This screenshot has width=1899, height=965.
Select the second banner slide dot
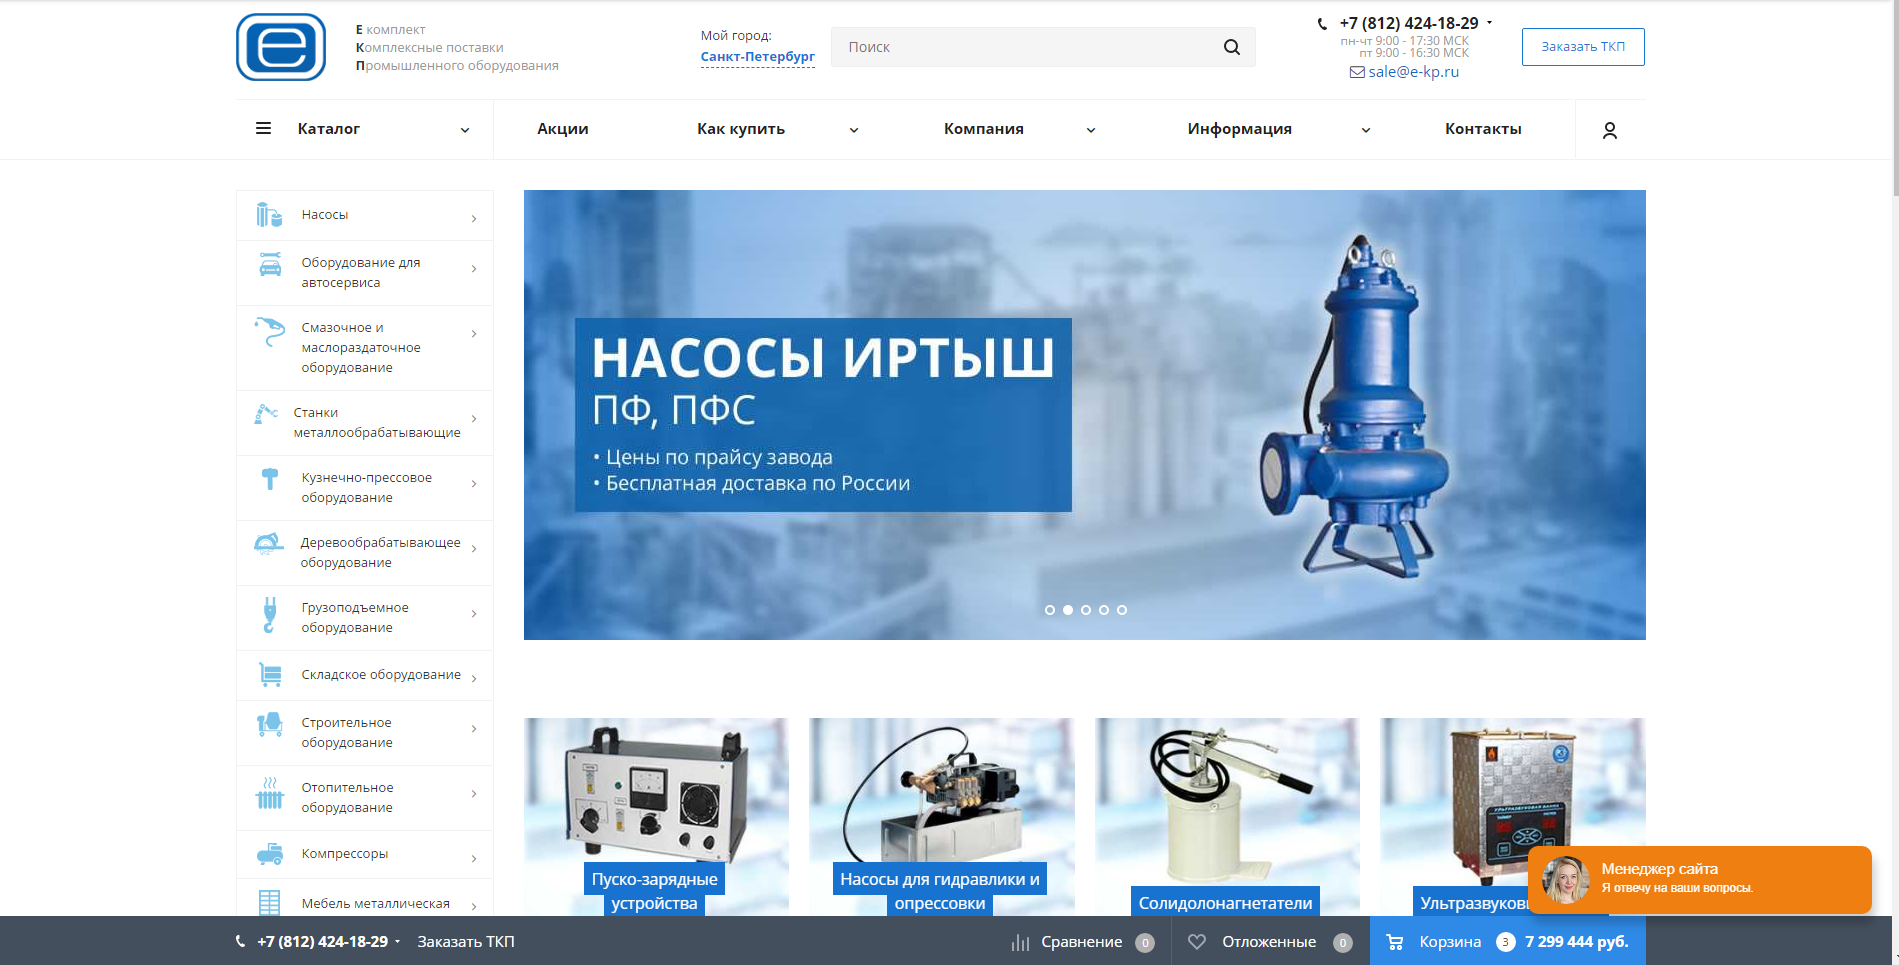[x=1068, y=610]
